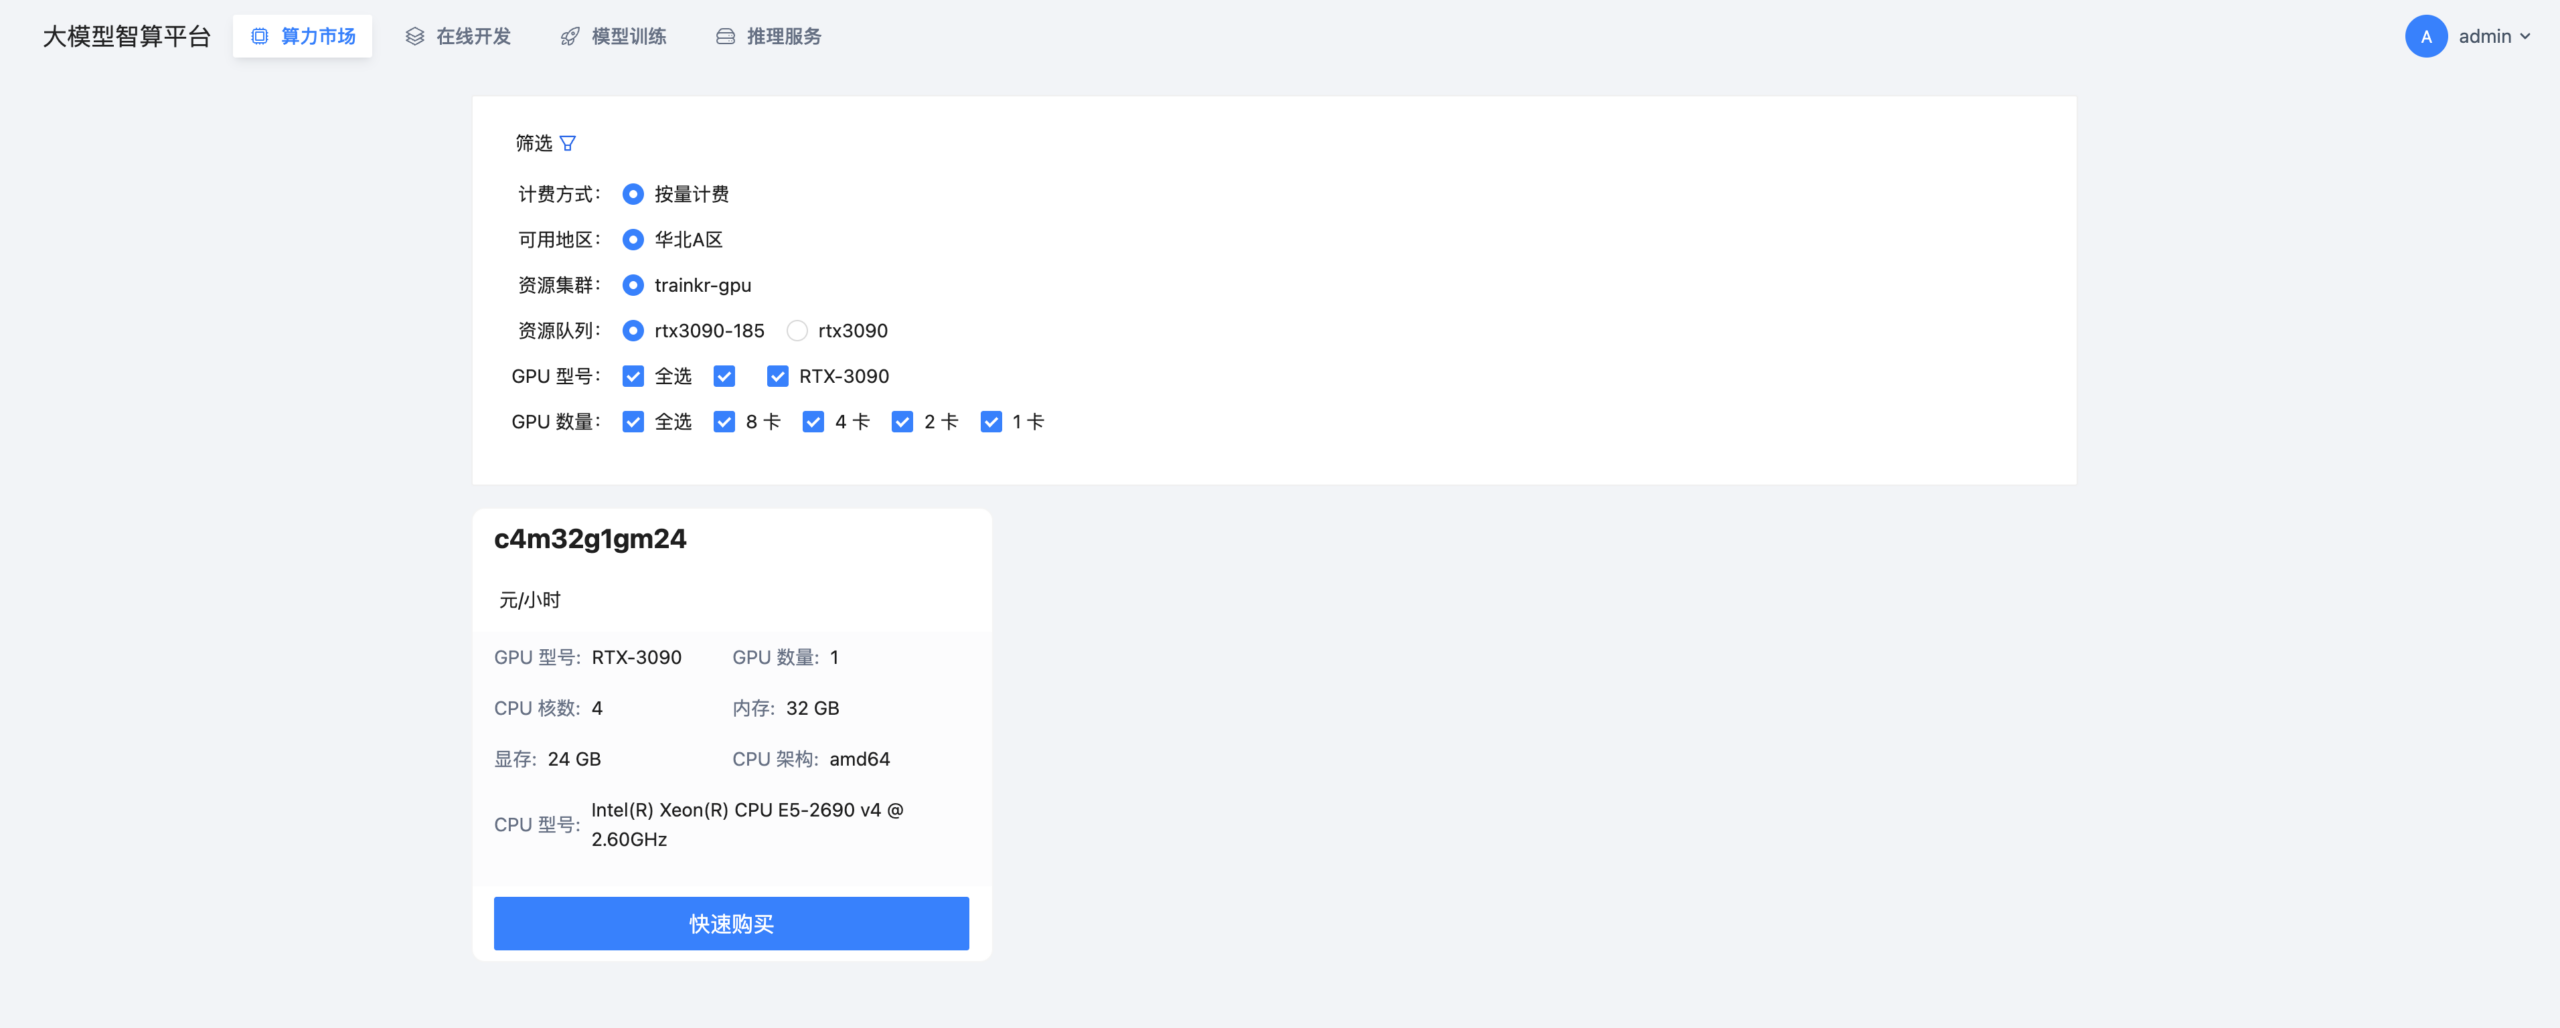This screenshot has width=2560, height=1028.
Task: Click the 算力市场 chip icon
Action: point(260,36)
